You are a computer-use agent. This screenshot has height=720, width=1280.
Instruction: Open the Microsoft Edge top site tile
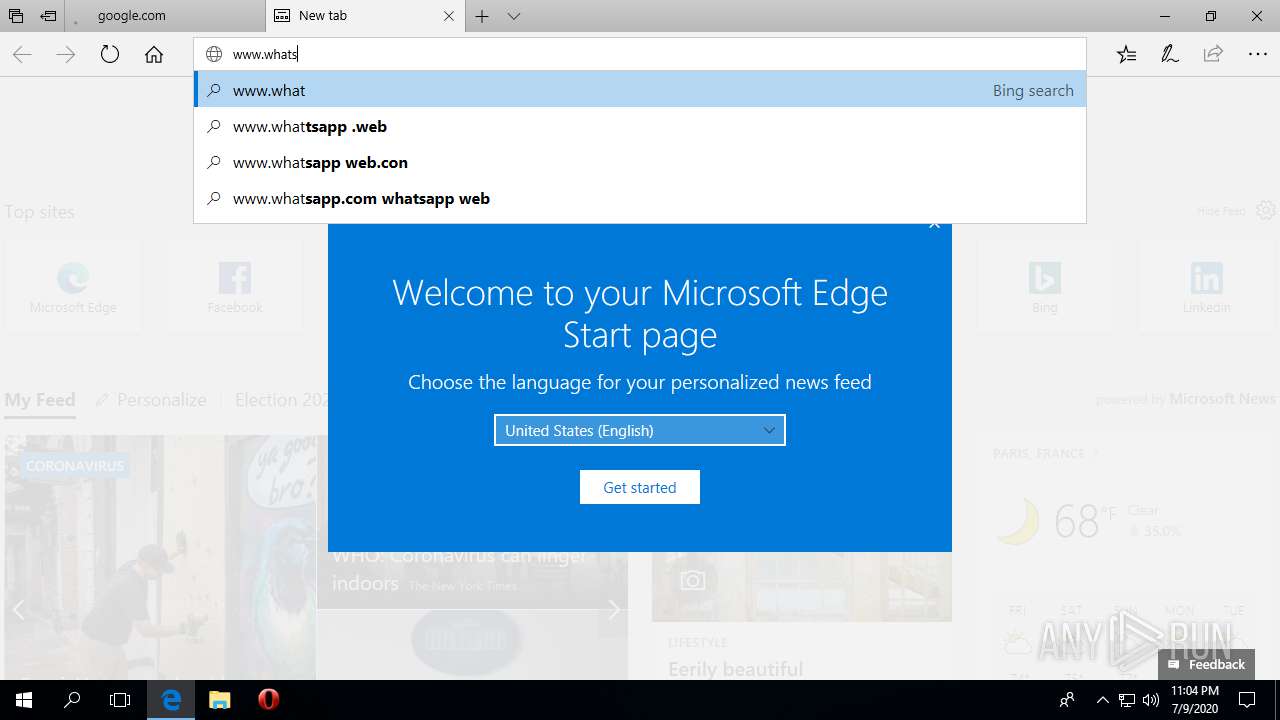[x=73, y=285]
